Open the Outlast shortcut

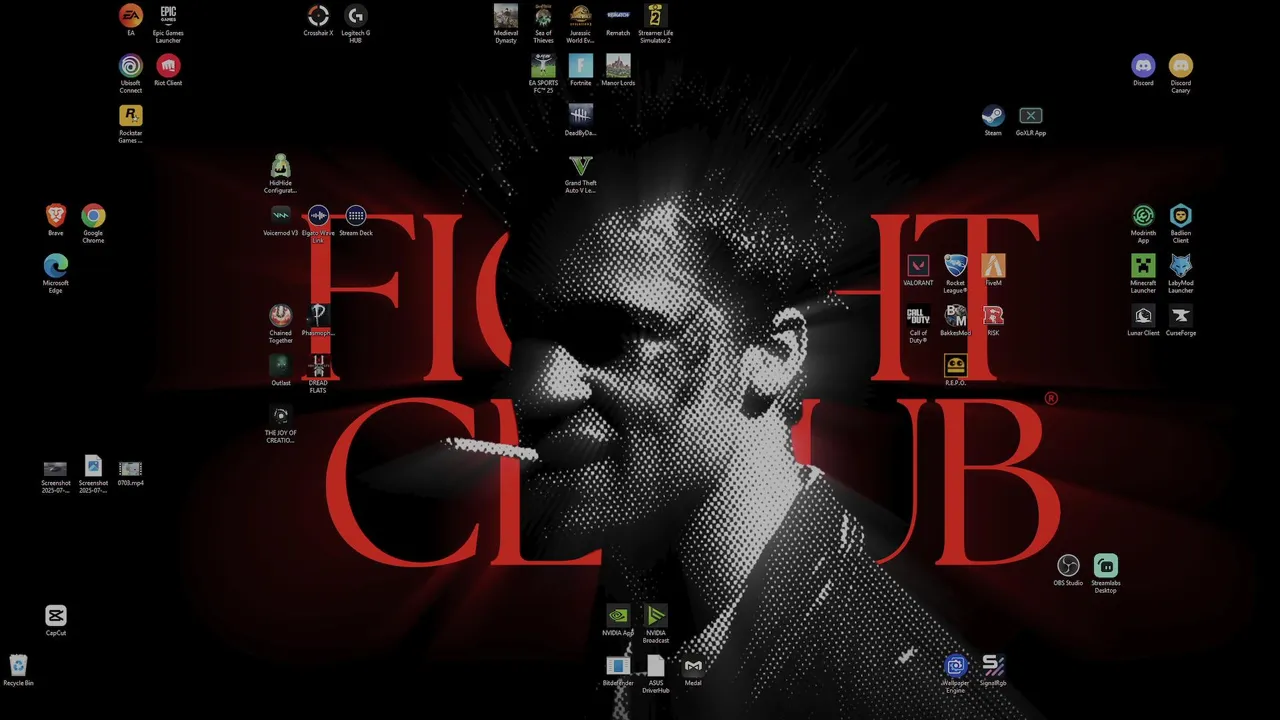(x=280, y=366)
